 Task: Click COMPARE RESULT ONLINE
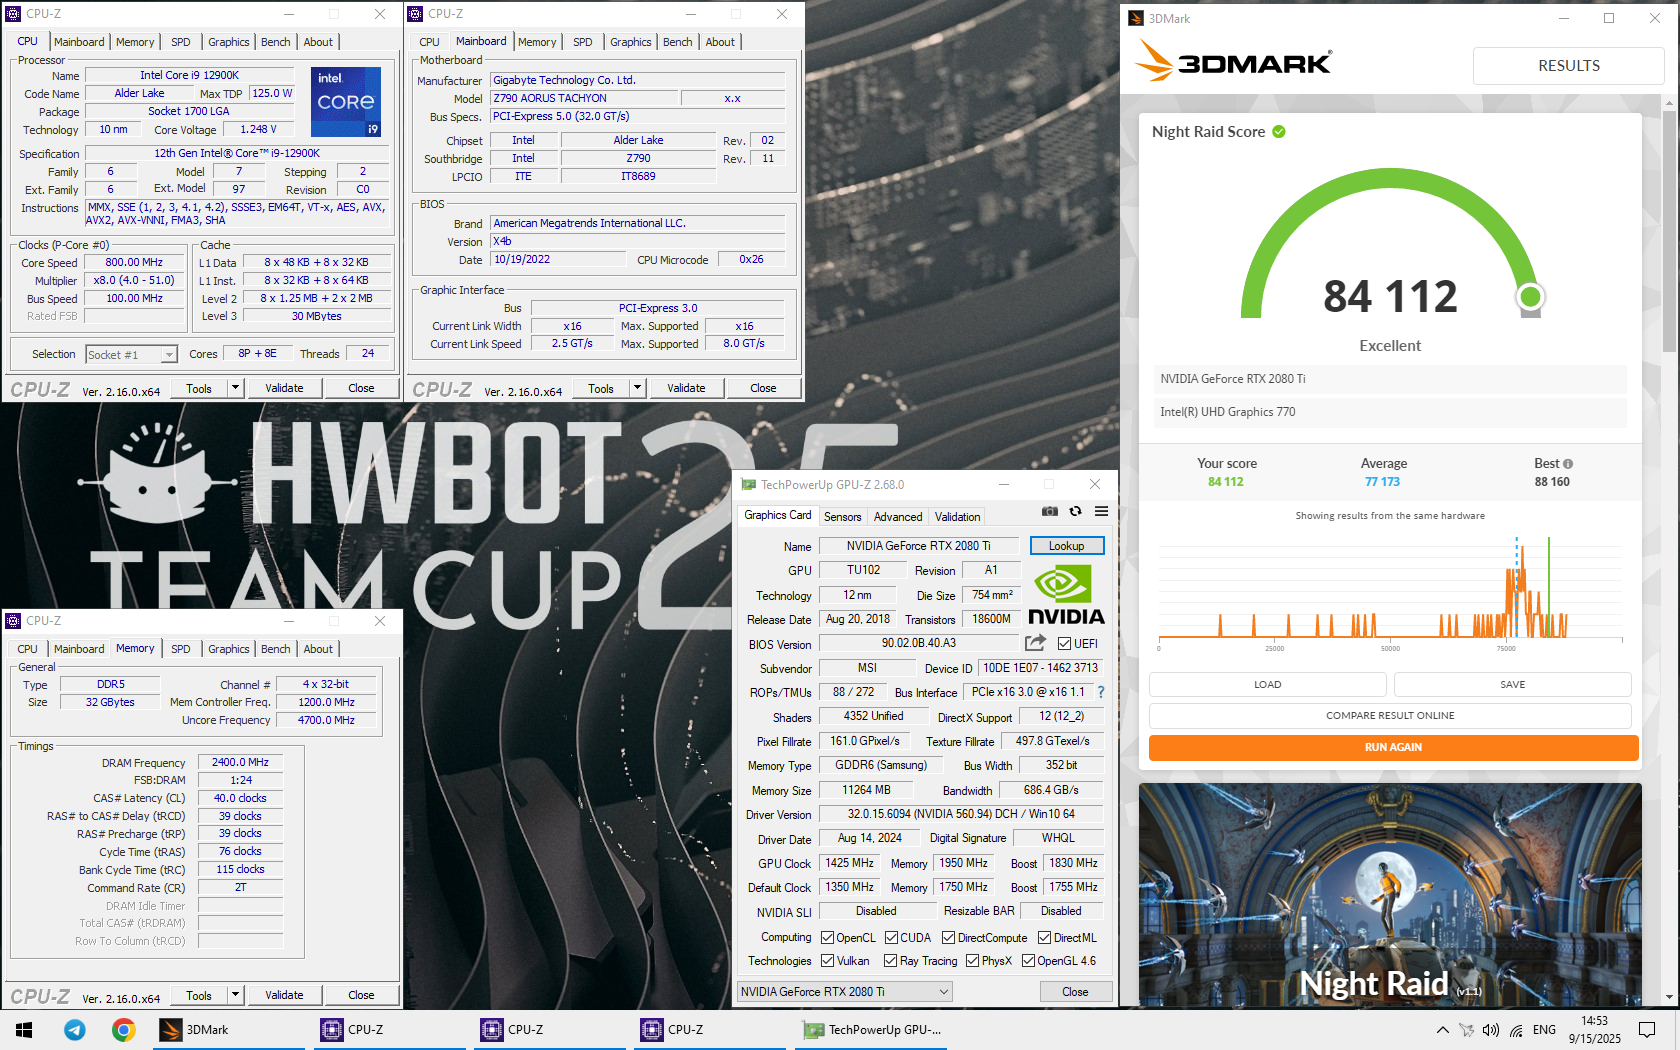pos(1390,716)
